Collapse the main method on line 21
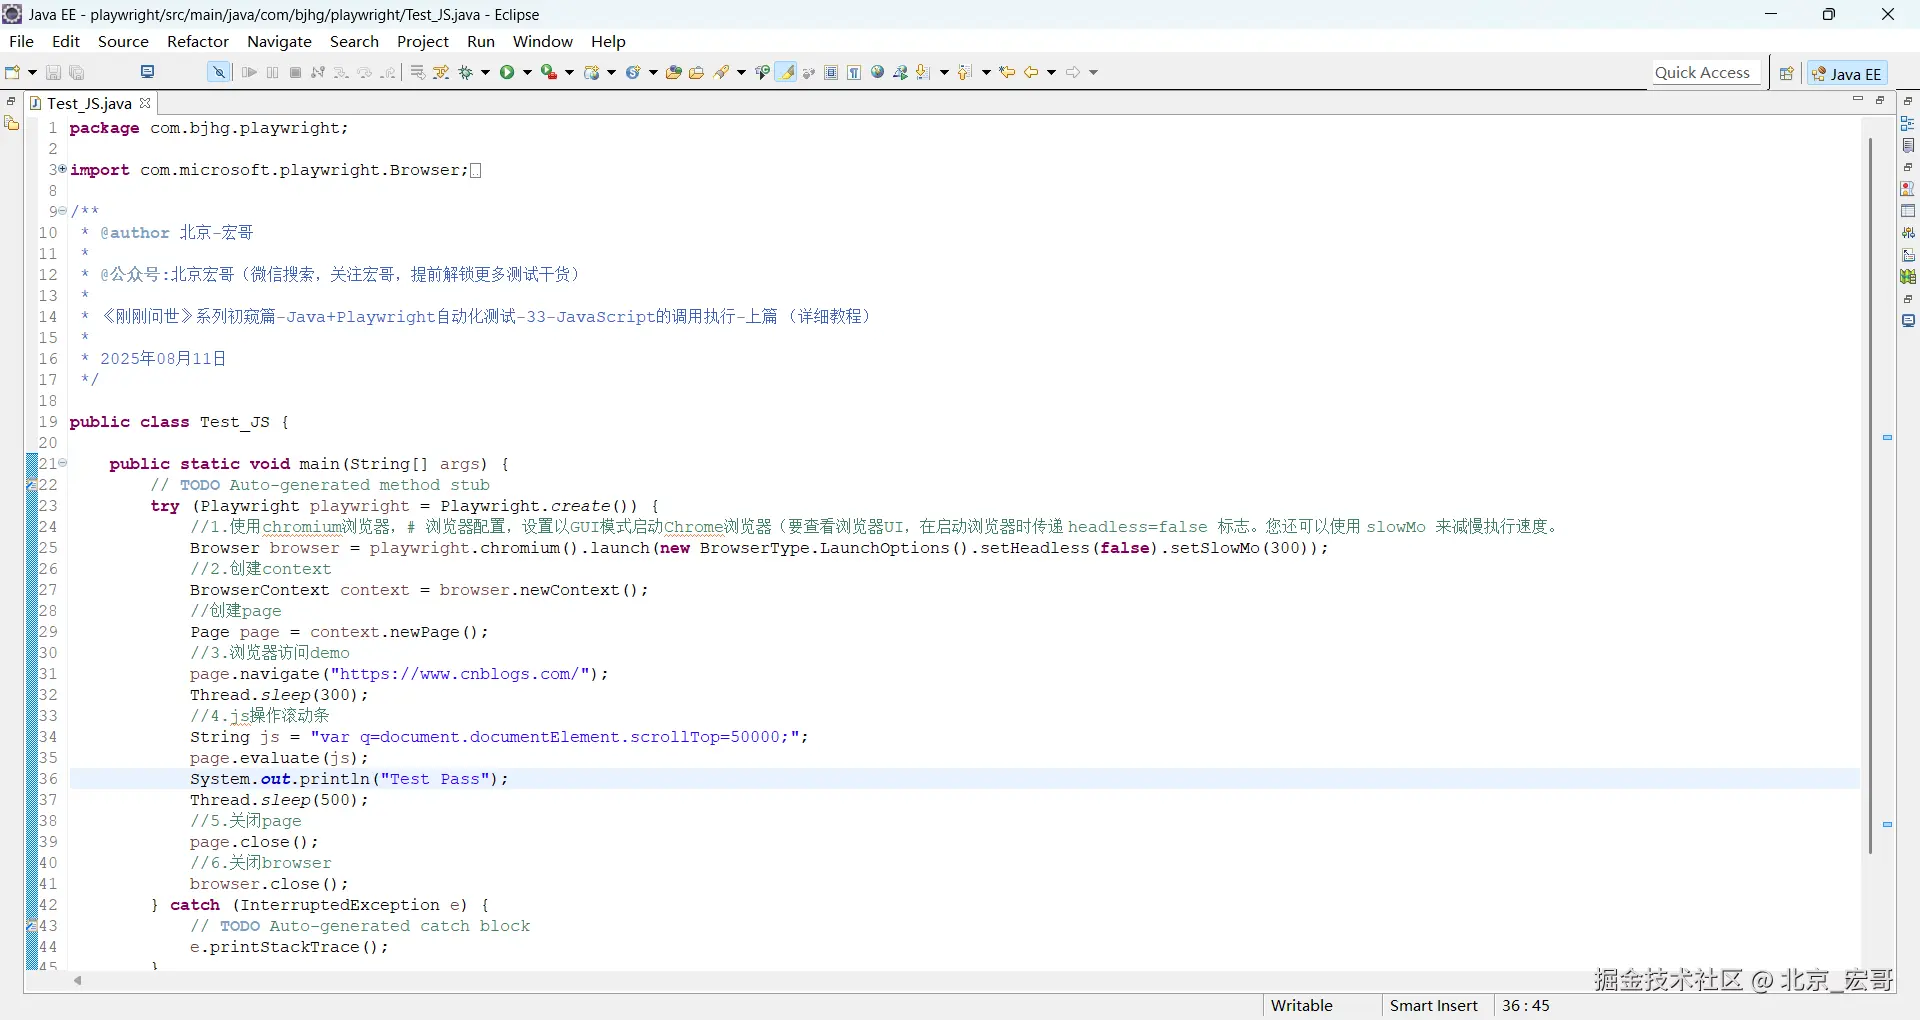 pos(62,463)
